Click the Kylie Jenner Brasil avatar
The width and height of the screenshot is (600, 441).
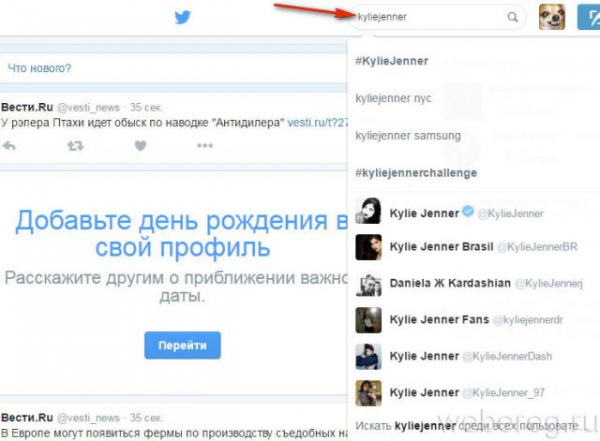click(x=368, y=247)
